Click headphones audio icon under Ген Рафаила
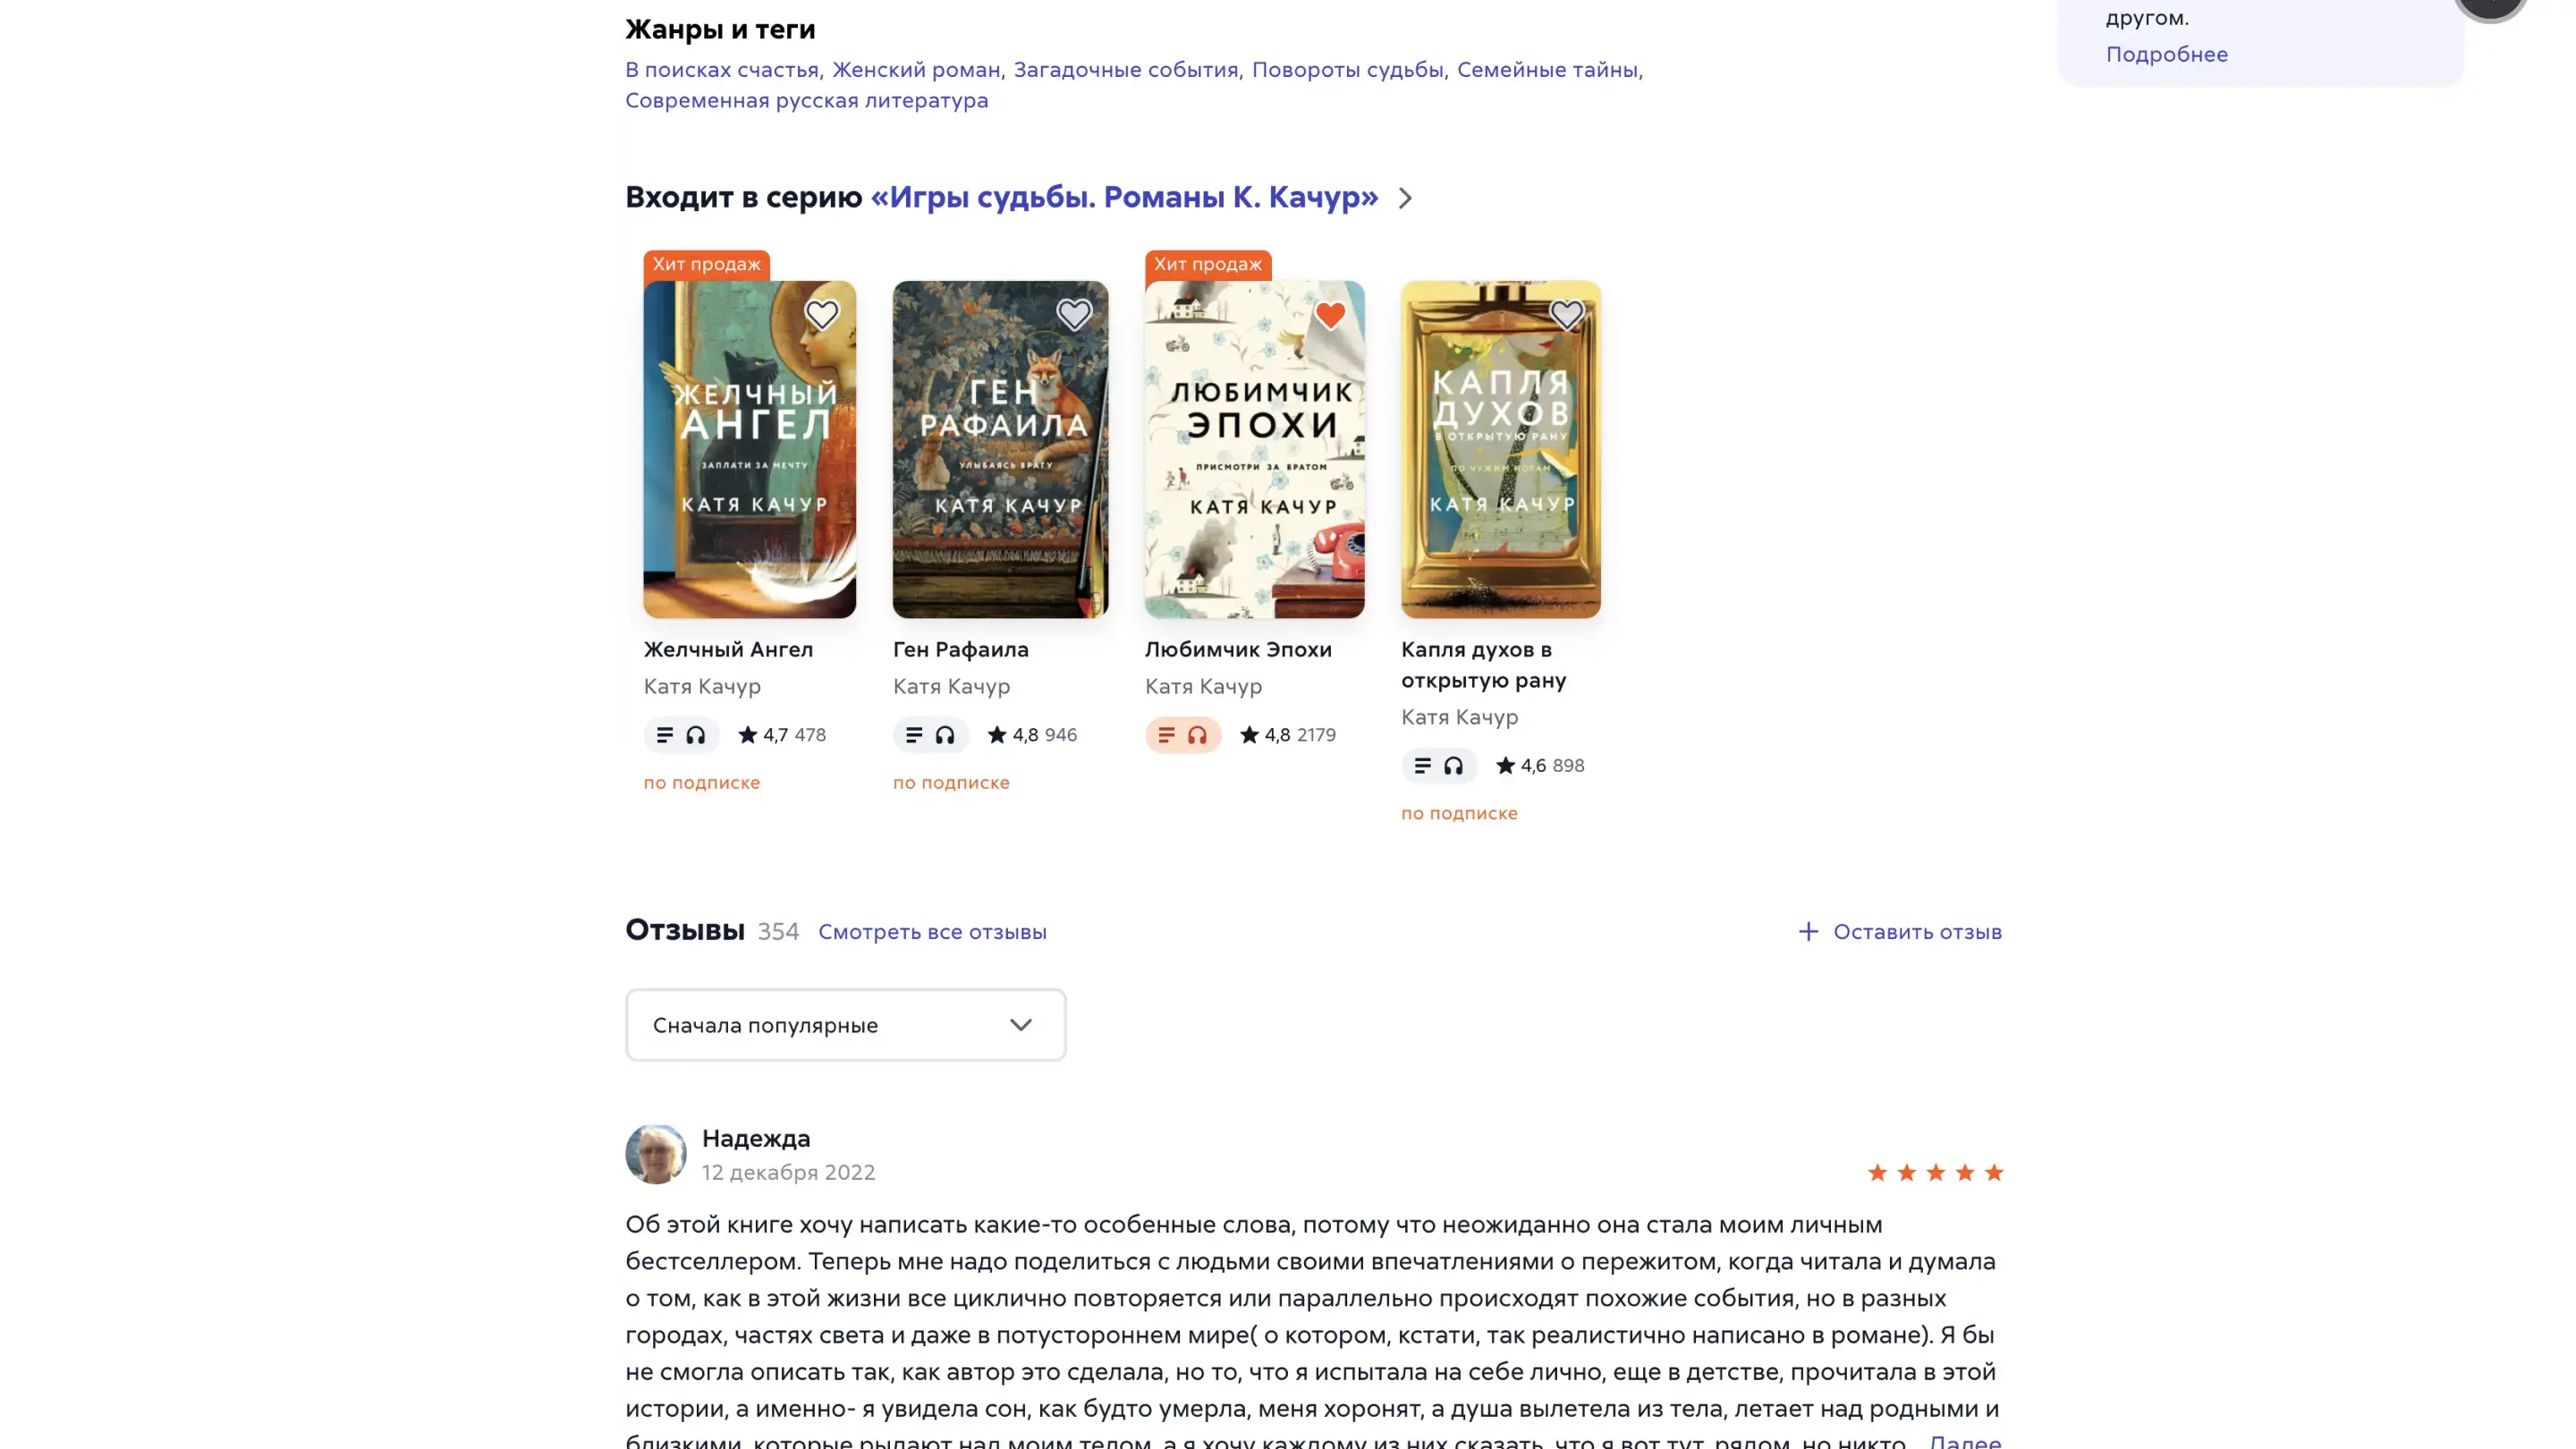Screen dimensions: 2576x1449 coord(945,735)
